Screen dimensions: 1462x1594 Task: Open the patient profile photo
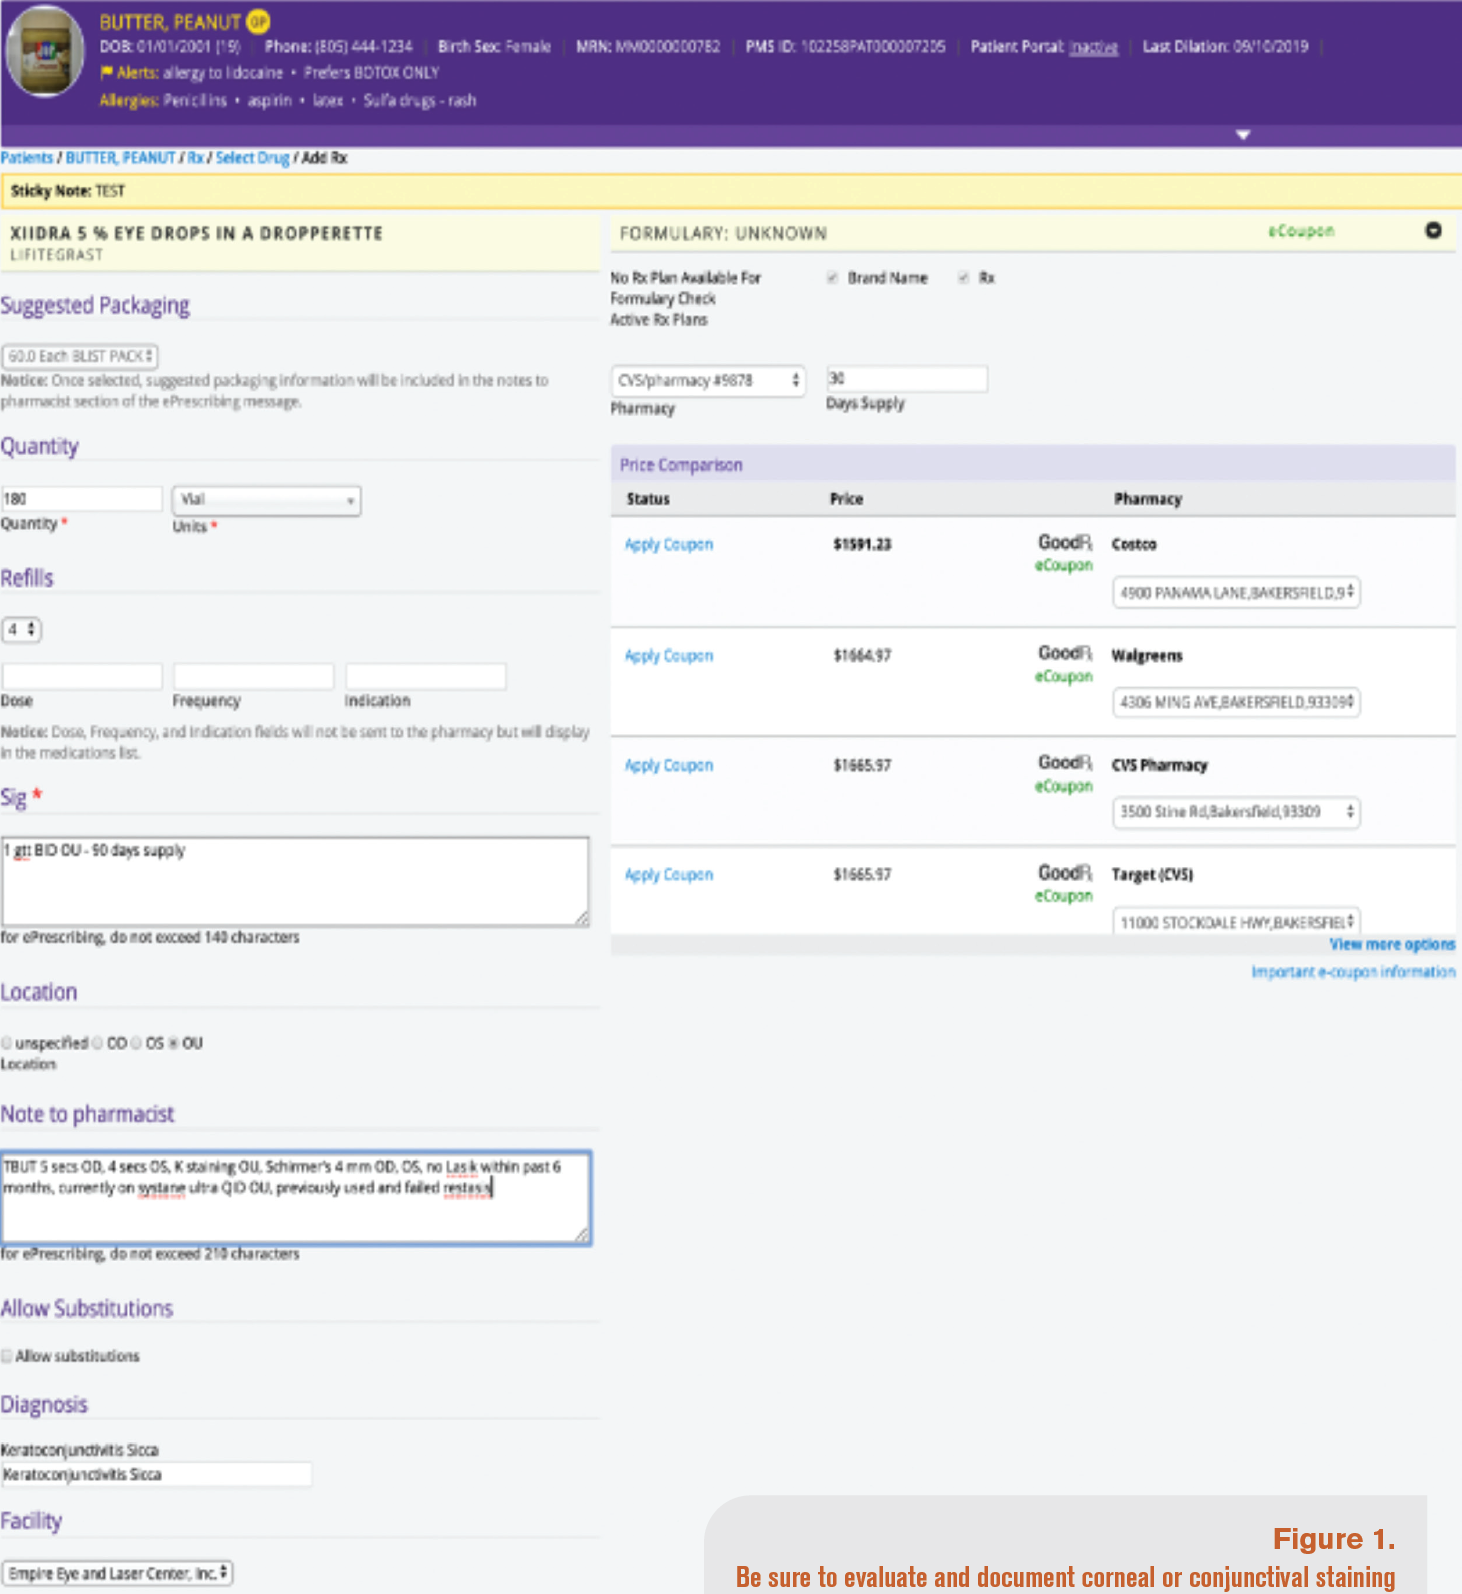click(x=45, y=52)
